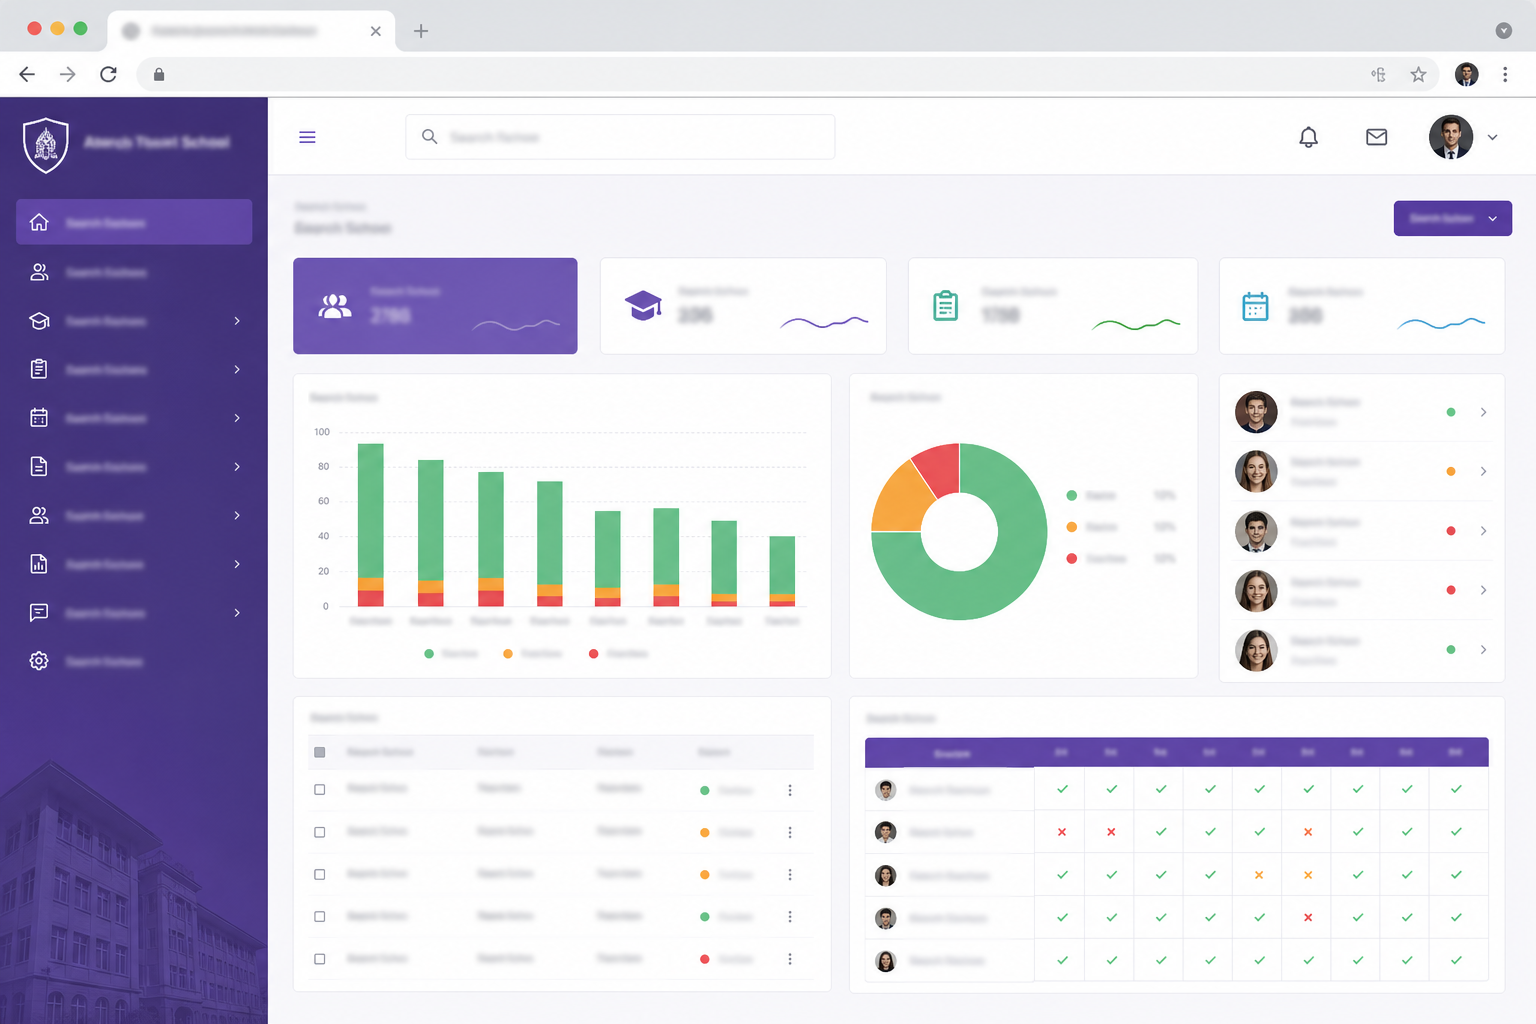
Task: Click the graduation cap stat card icon
Action: click(643, 306)
